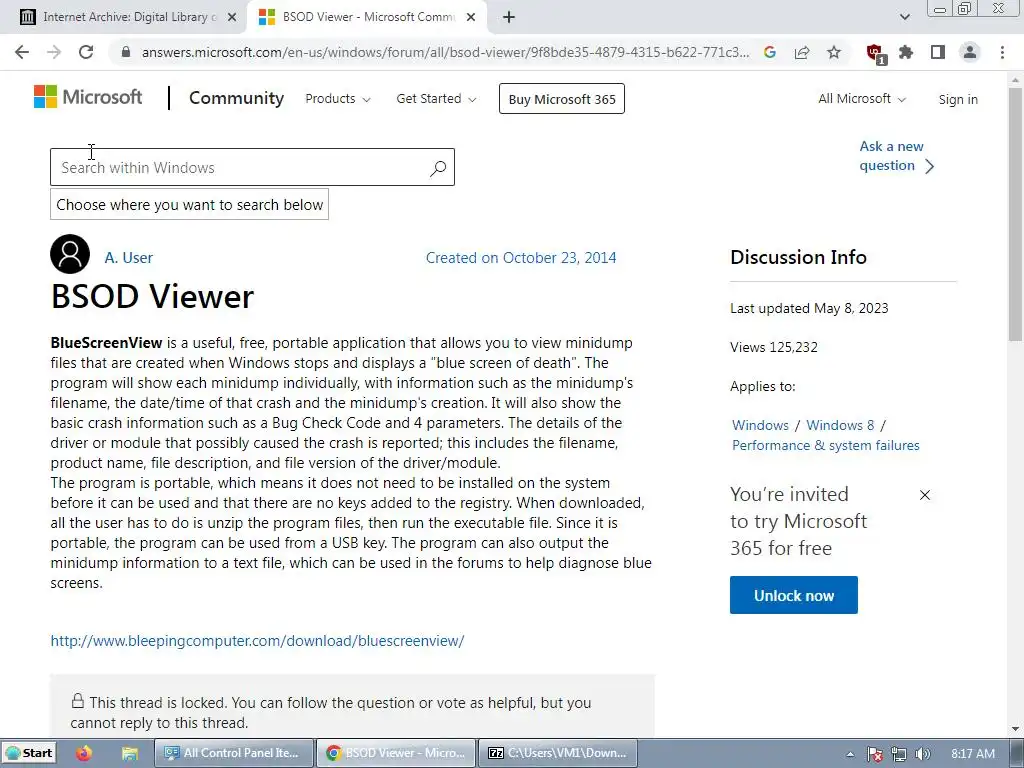Close the BSOD Viewer tab
This screenshot has height=768, width=1024.
pyautogui.click(x=471, y=18)
